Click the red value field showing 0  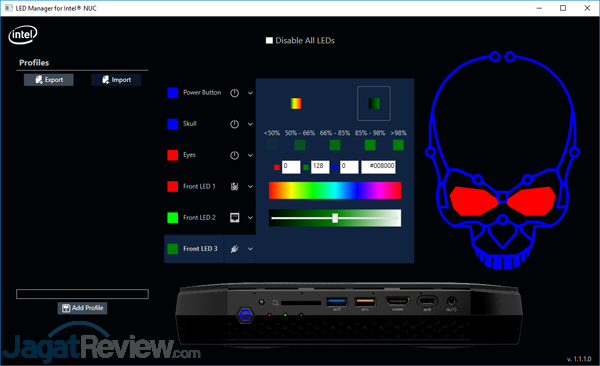click(291, 167)
